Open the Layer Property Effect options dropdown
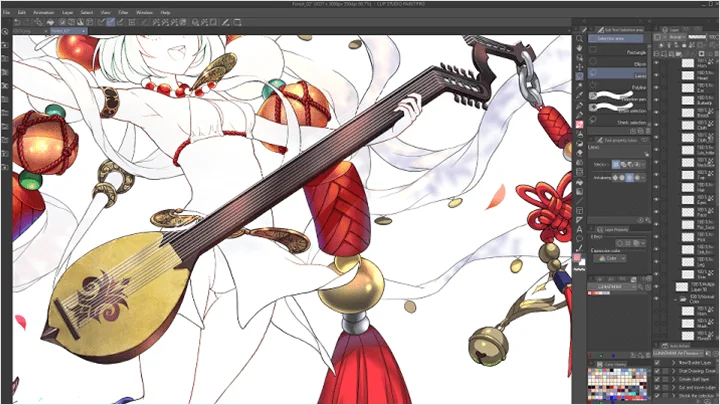 643,243
